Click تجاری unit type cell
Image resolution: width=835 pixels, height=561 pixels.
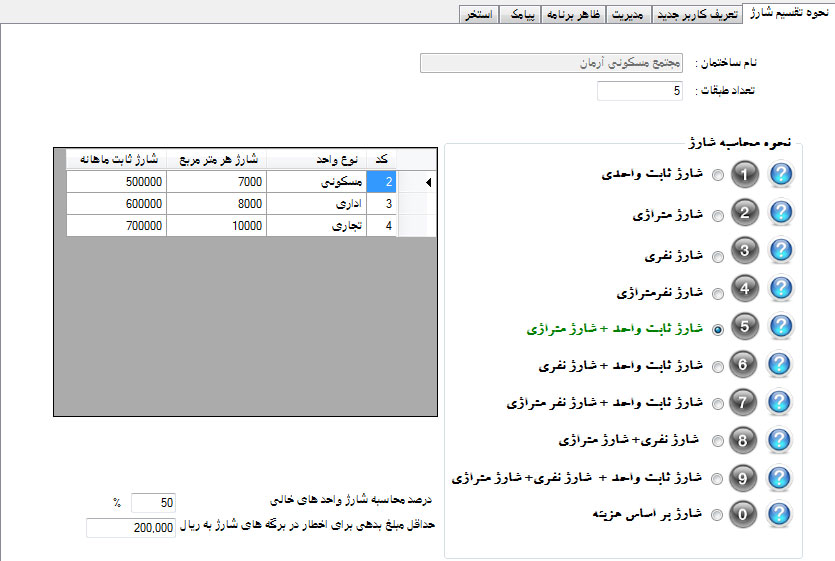[317, 225]
